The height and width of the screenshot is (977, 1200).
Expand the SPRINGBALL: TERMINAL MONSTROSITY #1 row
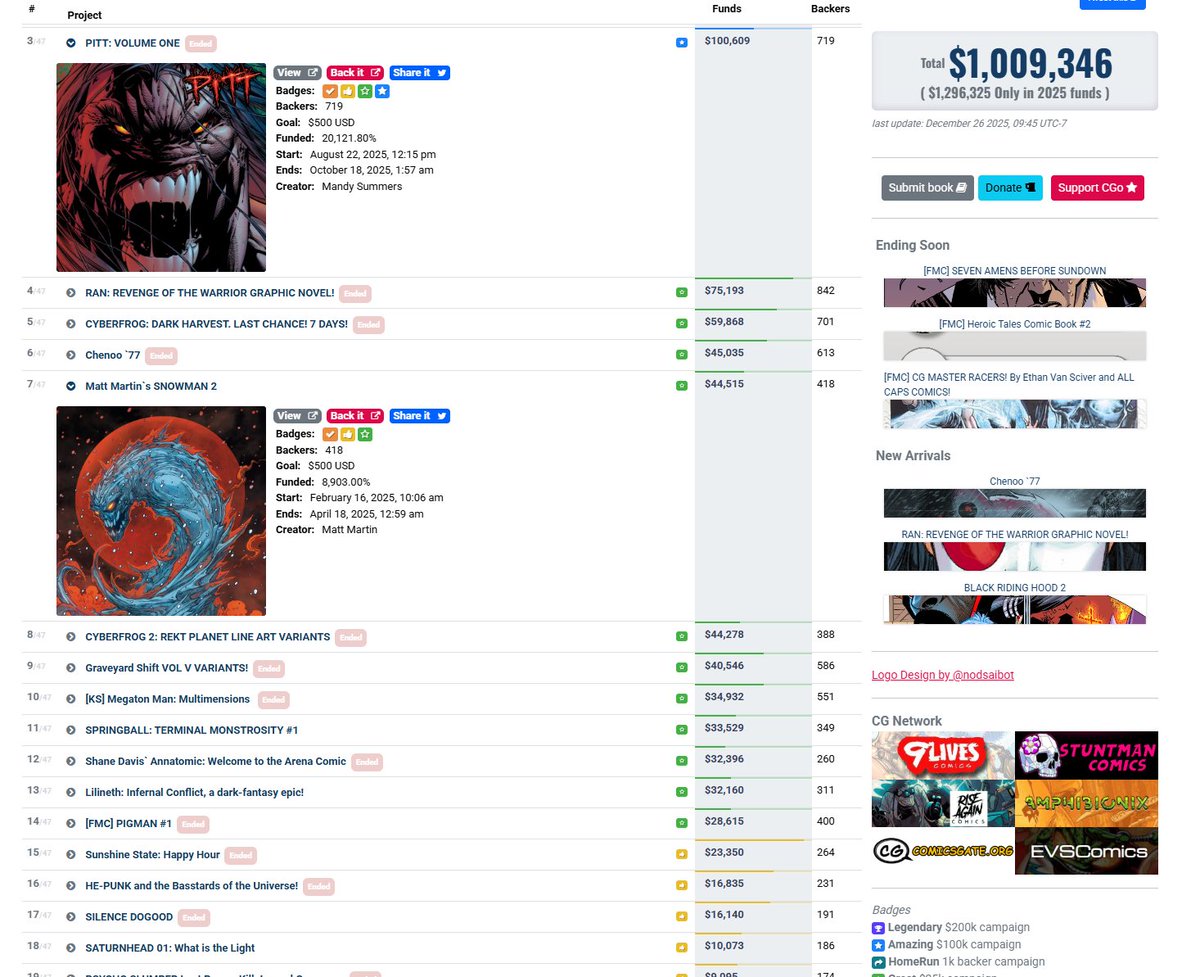(x=71, y=730)
